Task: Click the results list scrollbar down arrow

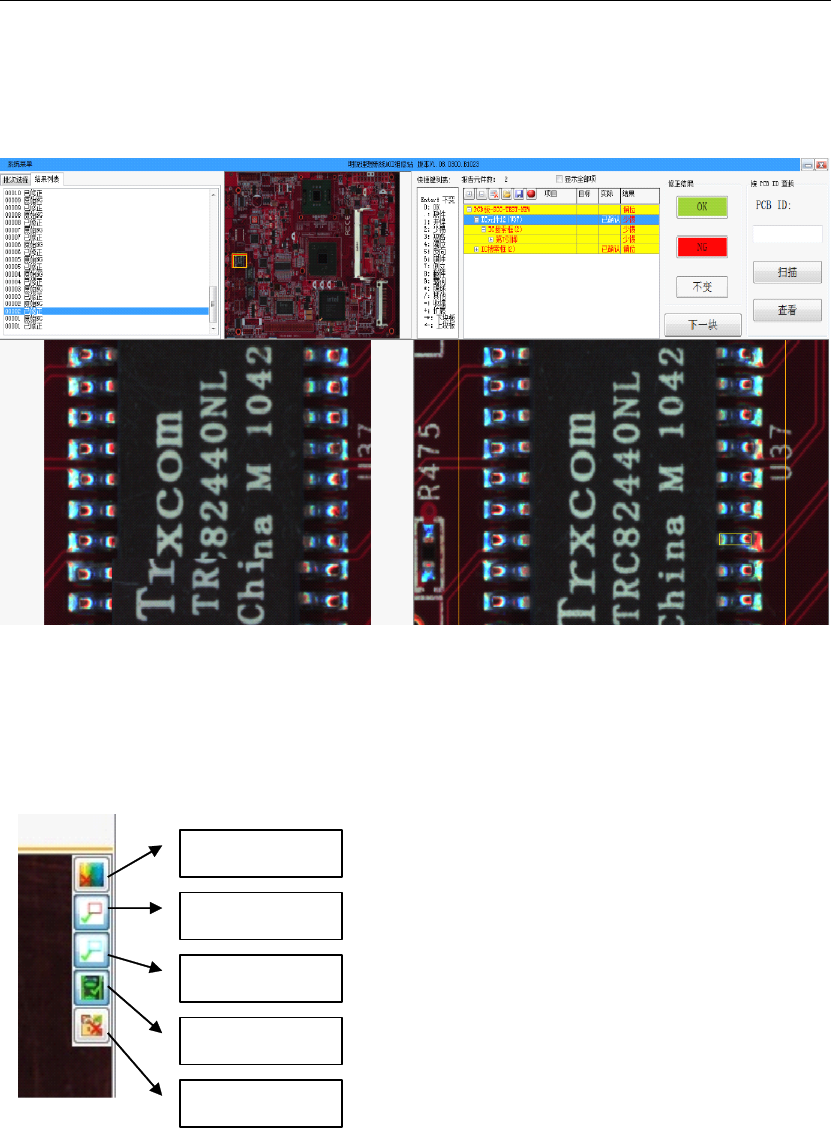Action: coord(214,329)
